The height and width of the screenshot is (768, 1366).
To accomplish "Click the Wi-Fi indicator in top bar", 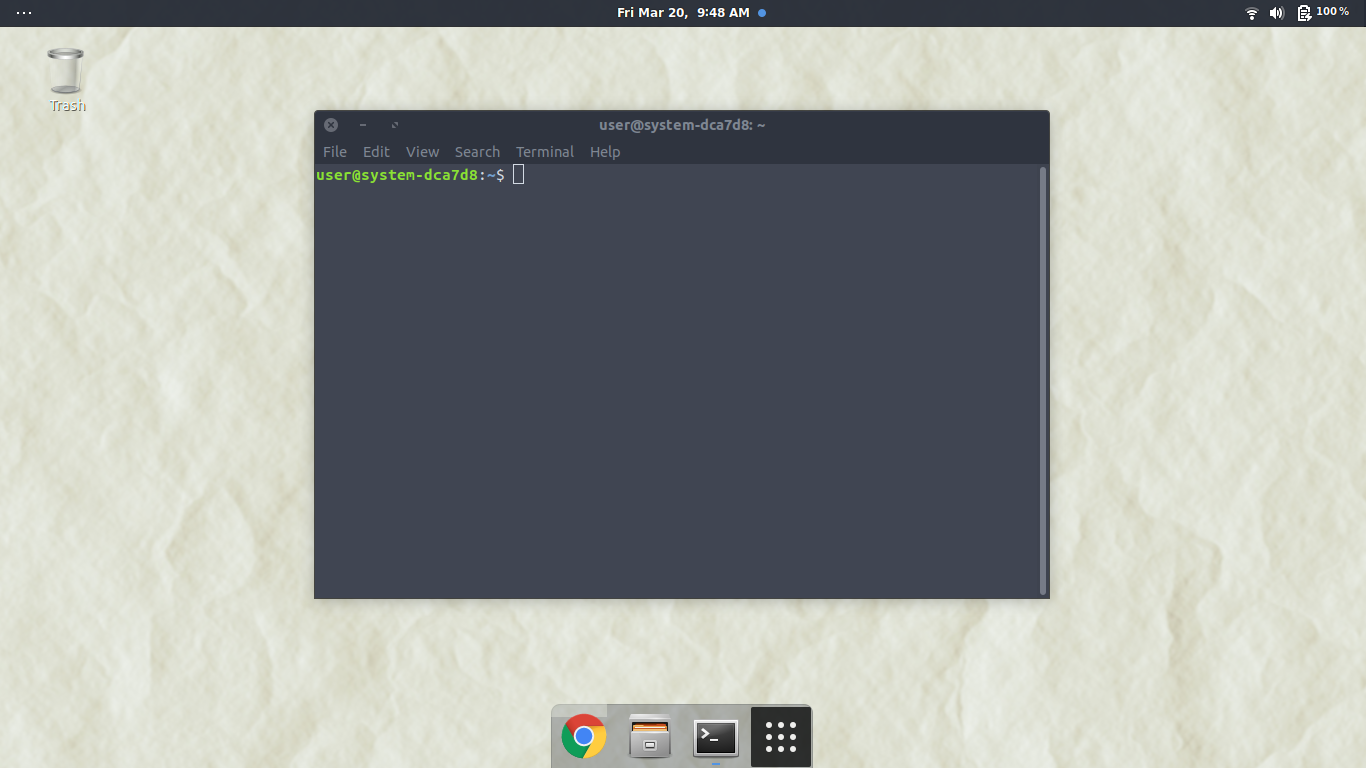I will (x=1252, y=13).
